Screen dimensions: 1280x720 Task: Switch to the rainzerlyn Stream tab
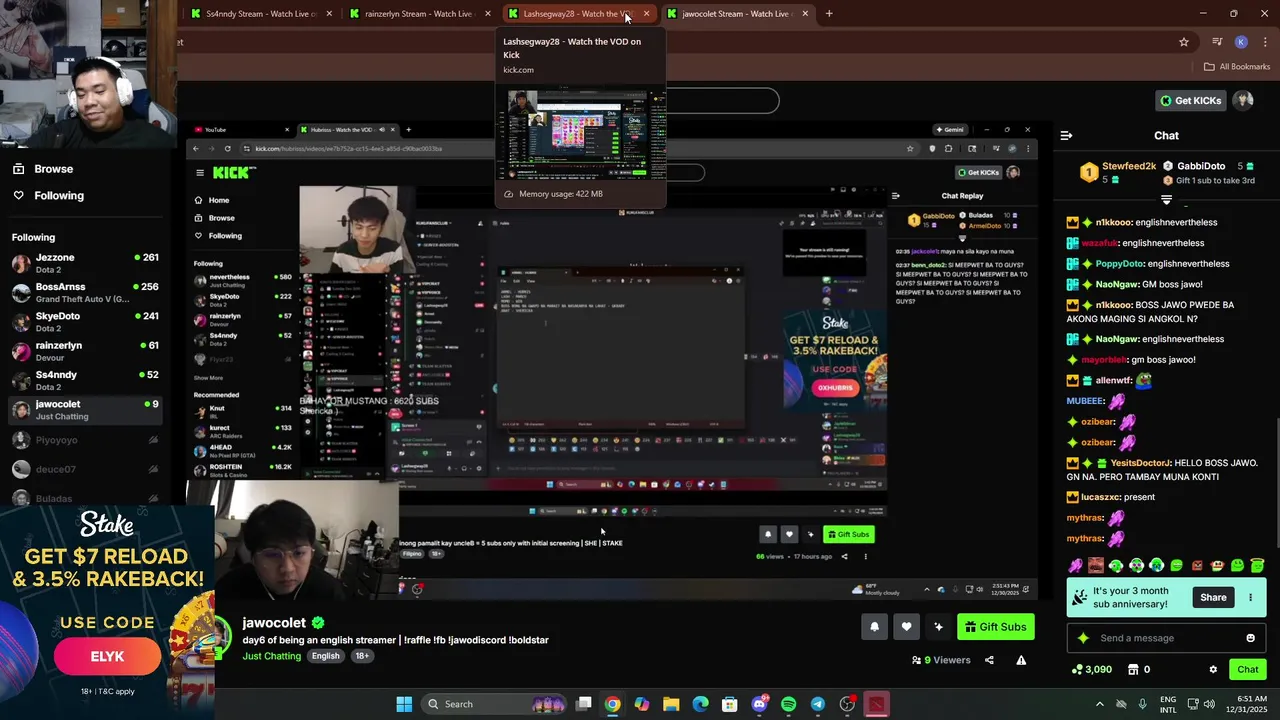418,14
